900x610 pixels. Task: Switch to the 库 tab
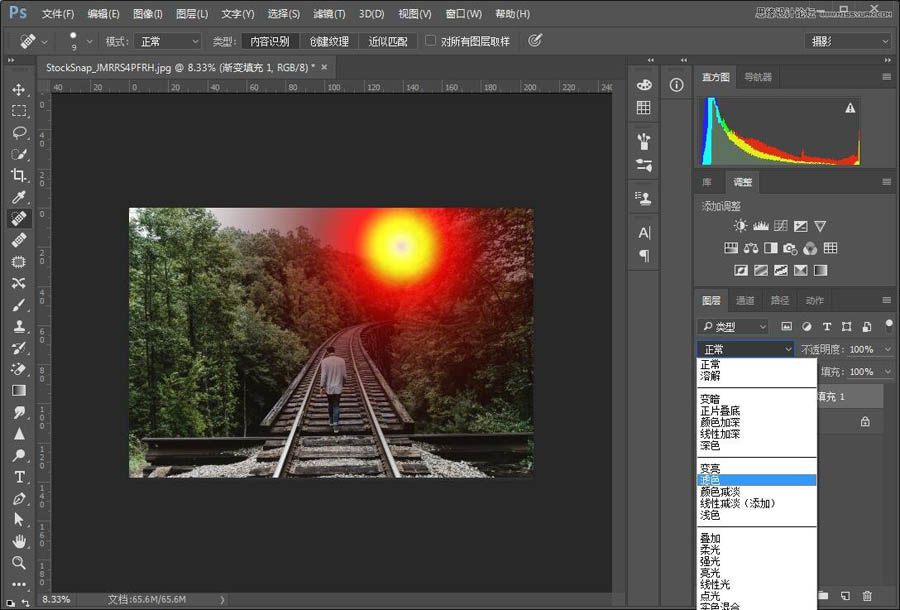point(707,182)
